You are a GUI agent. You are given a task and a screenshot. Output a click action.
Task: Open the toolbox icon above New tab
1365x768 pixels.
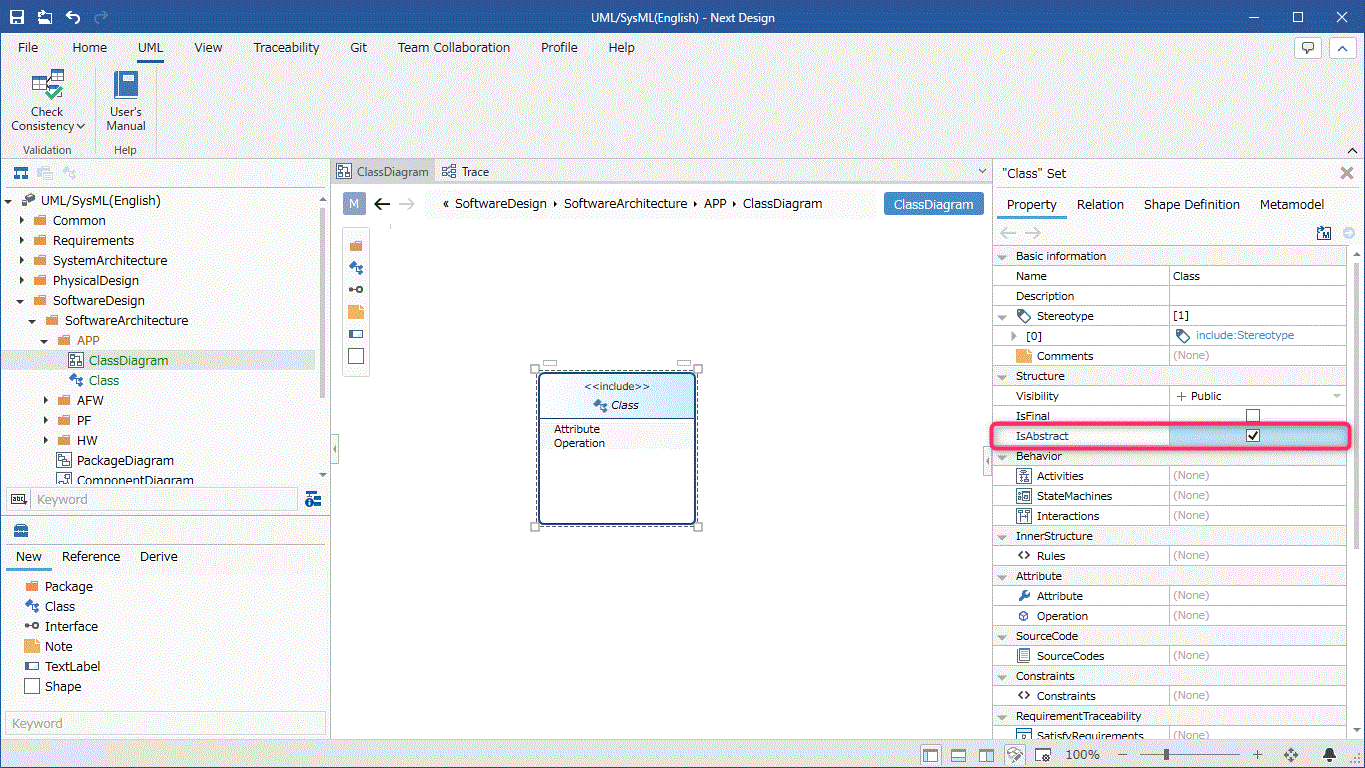click(21, 531)
